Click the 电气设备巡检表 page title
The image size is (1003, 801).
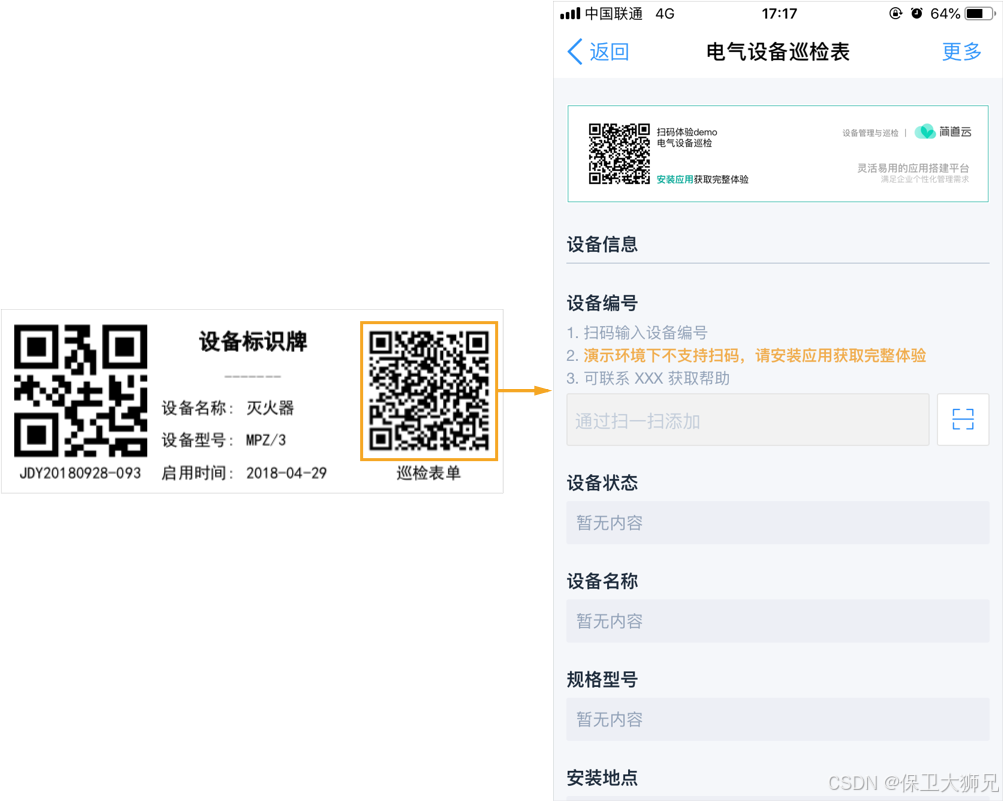coord(778,52)
